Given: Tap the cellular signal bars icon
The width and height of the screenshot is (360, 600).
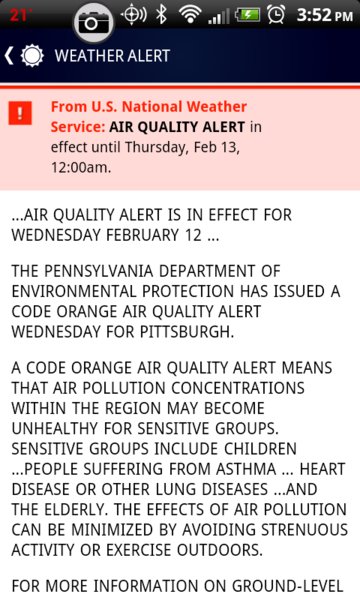Looking at the screenshot, I should pyautogui.click(x=218, y=16).
